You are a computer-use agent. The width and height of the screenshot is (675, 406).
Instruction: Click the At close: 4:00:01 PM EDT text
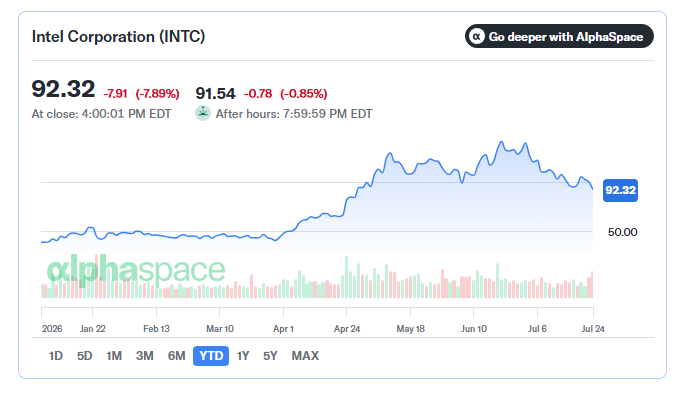click(101, 114)
